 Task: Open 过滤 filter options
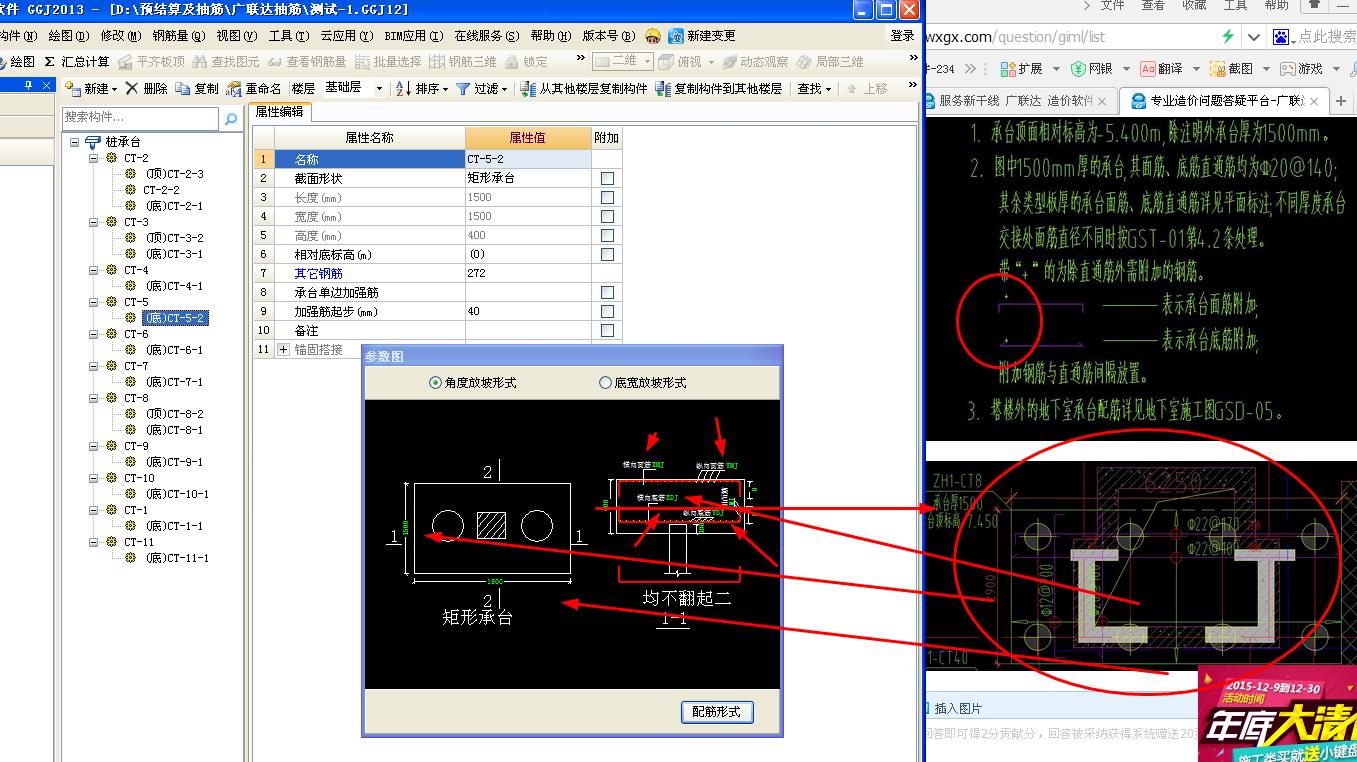point(481,88)
